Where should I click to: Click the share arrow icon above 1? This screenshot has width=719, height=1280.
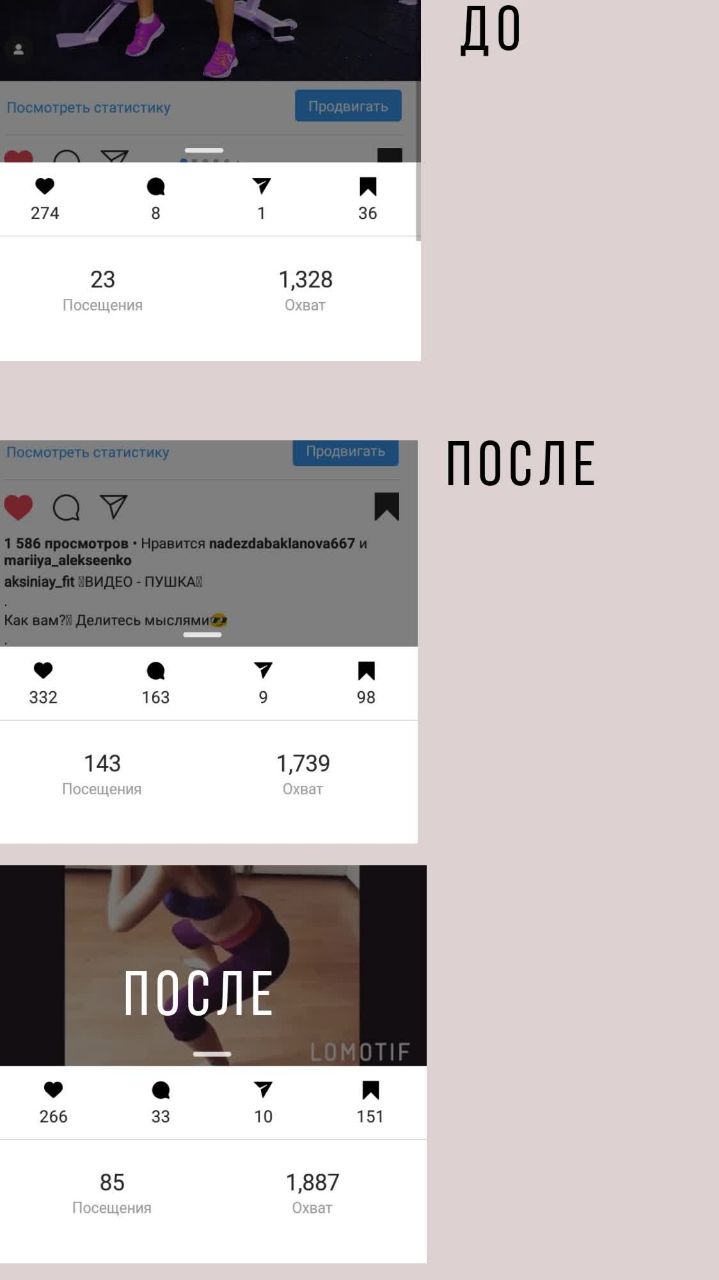click(261, 186)
